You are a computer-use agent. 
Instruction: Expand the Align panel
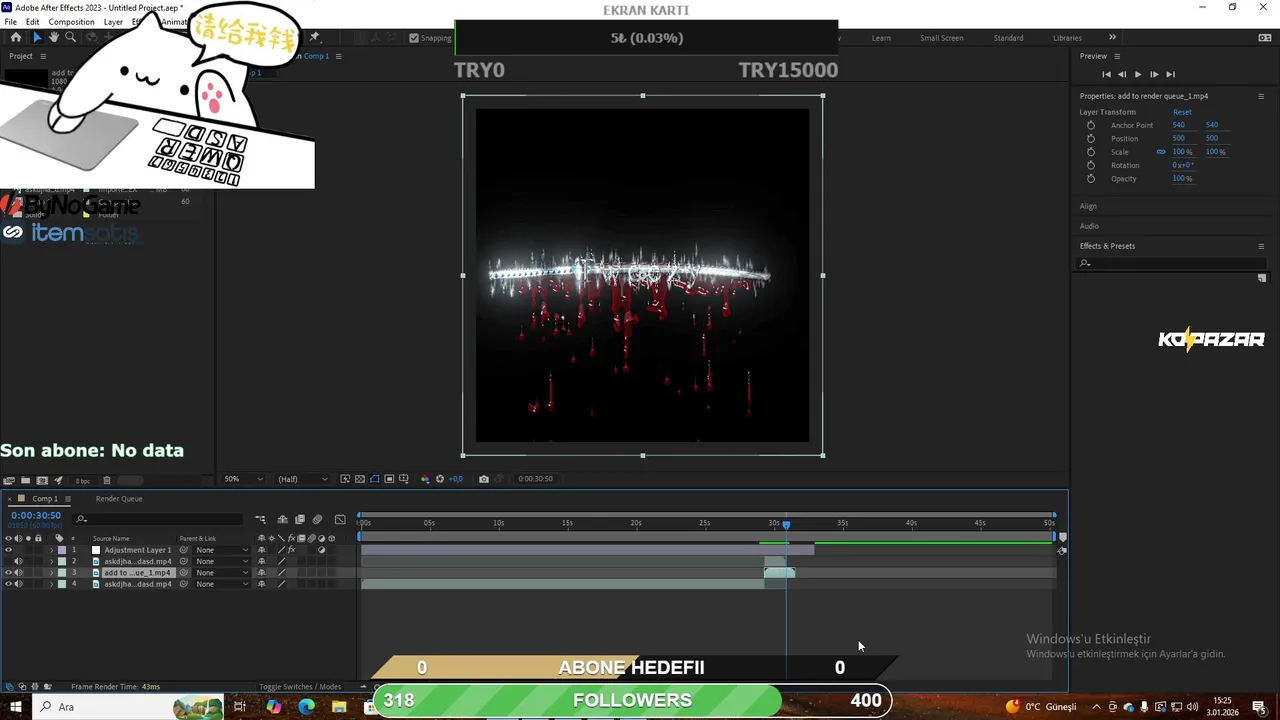(1088, 206)
